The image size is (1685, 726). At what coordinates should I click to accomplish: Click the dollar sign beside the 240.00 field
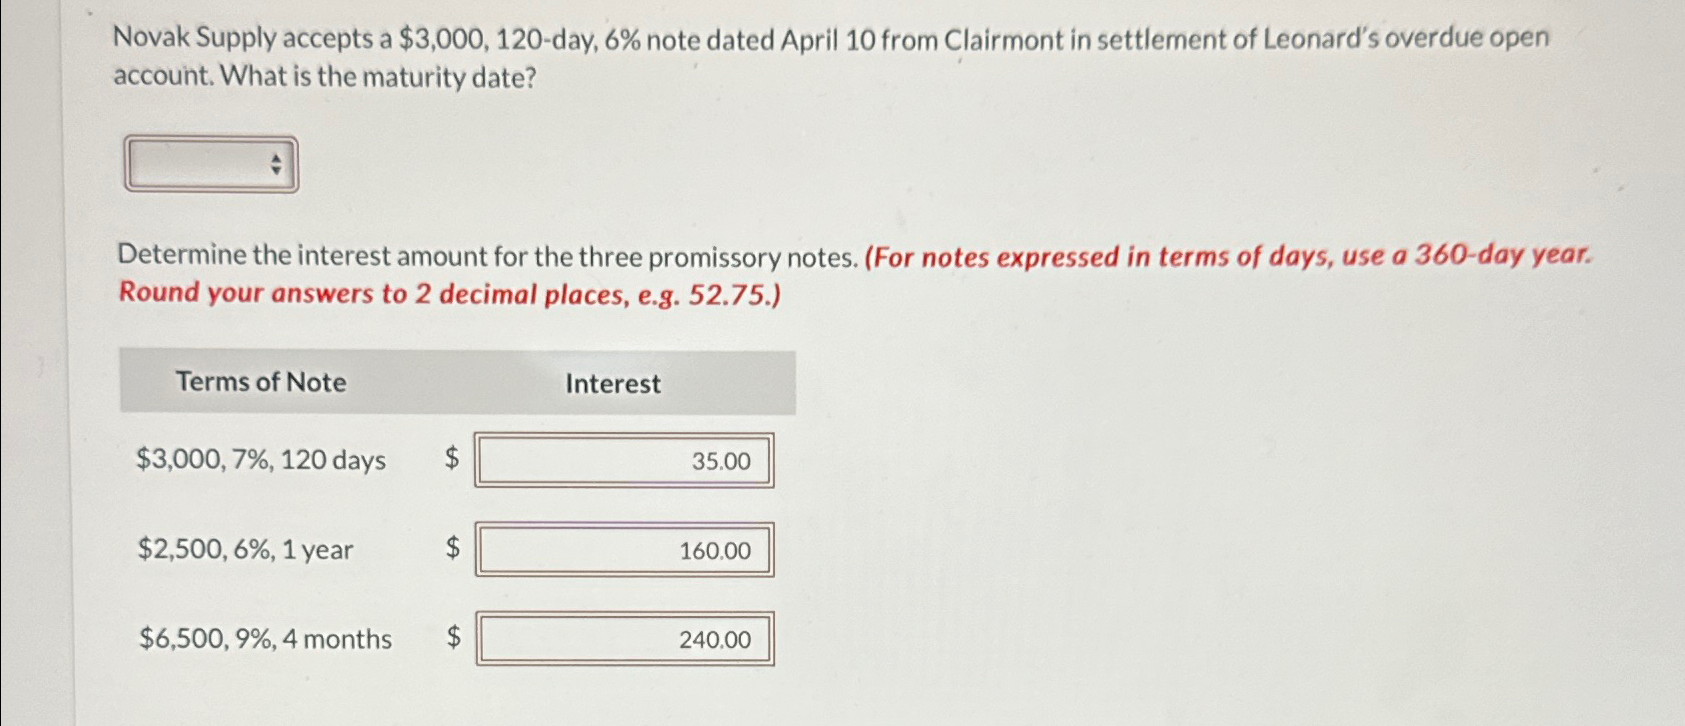coord(453,639)
